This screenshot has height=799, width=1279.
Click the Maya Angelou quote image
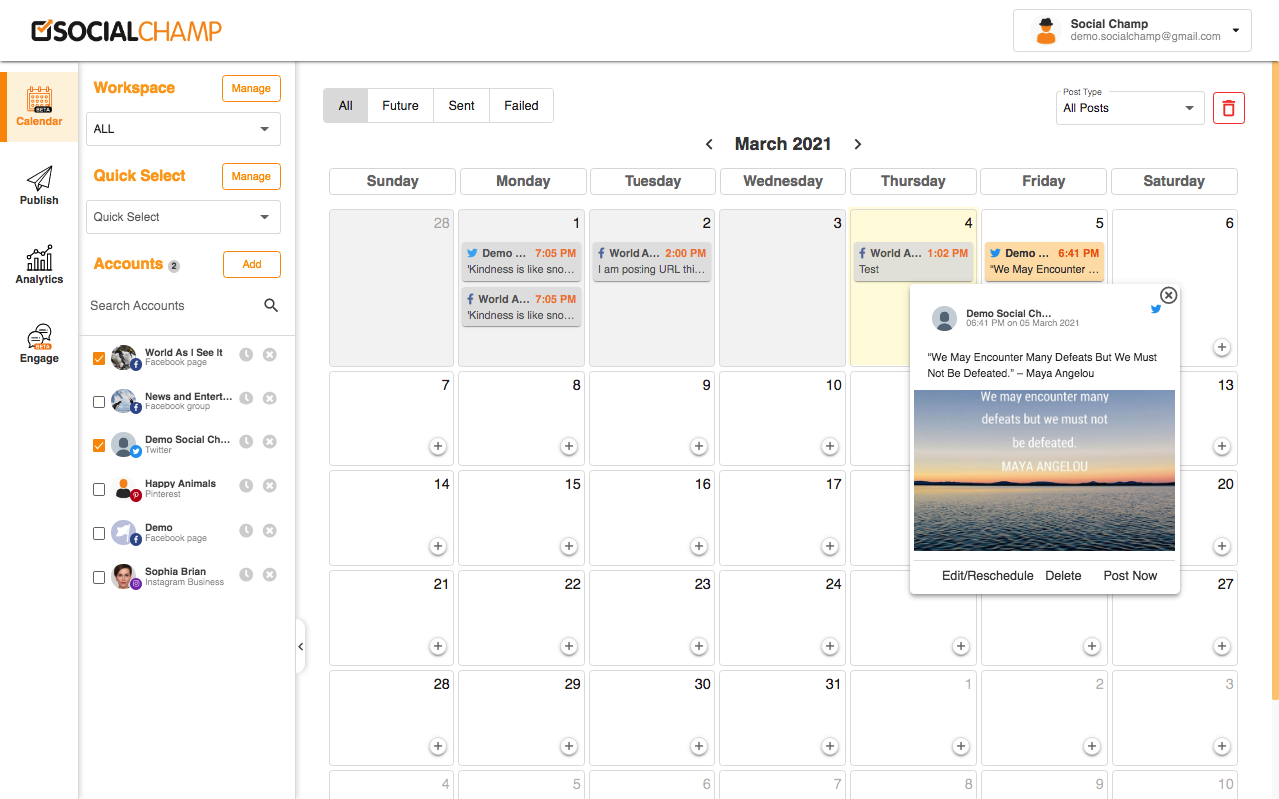[x=1044, y=470]
